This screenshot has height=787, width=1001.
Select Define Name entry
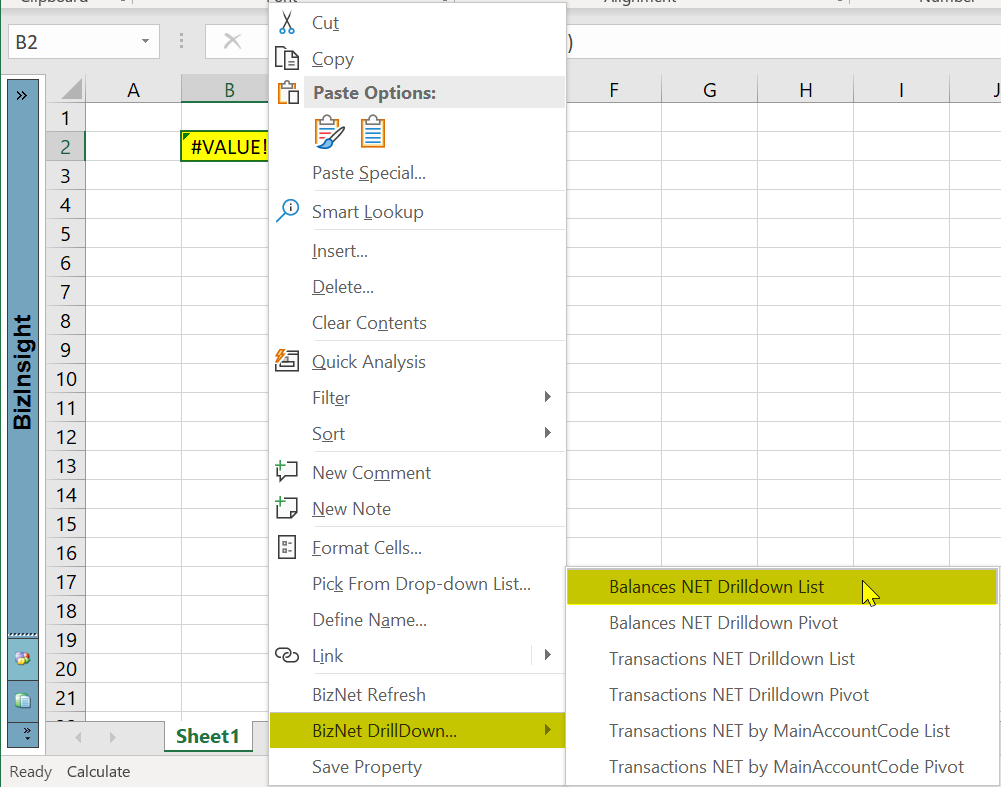pyautogui.click(x=418, y=620)
